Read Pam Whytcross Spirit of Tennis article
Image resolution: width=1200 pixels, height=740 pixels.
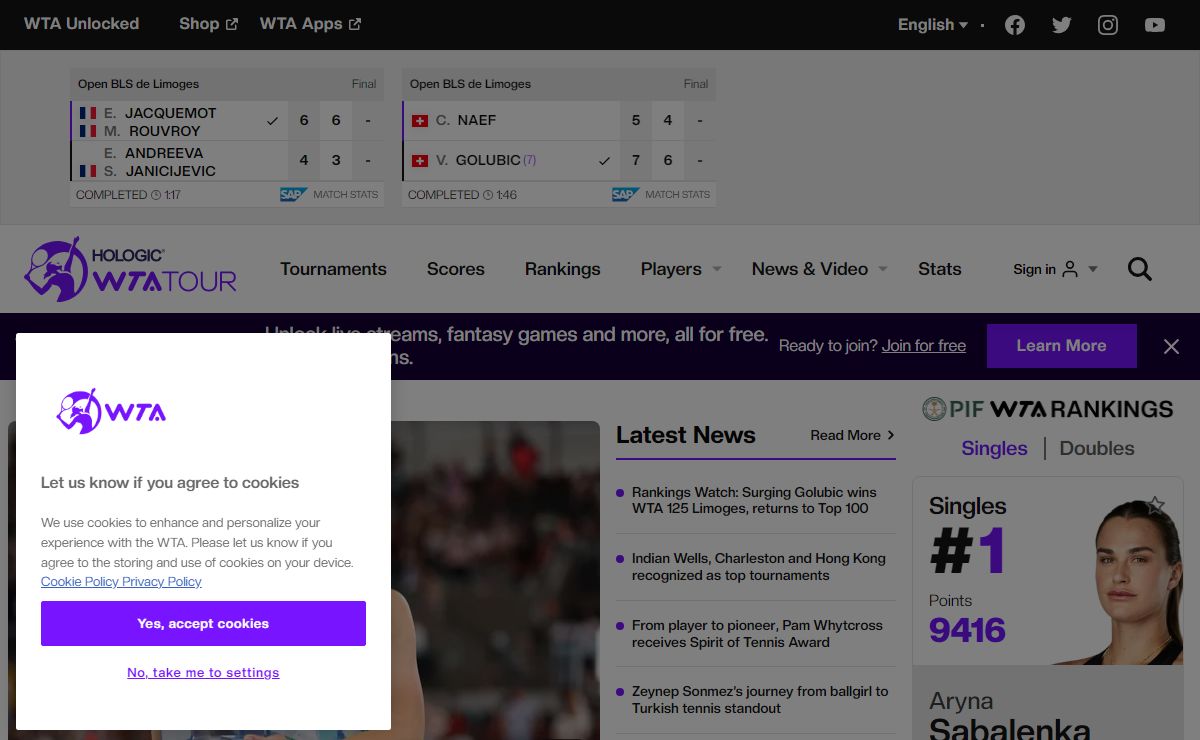[x=757, y=634]
